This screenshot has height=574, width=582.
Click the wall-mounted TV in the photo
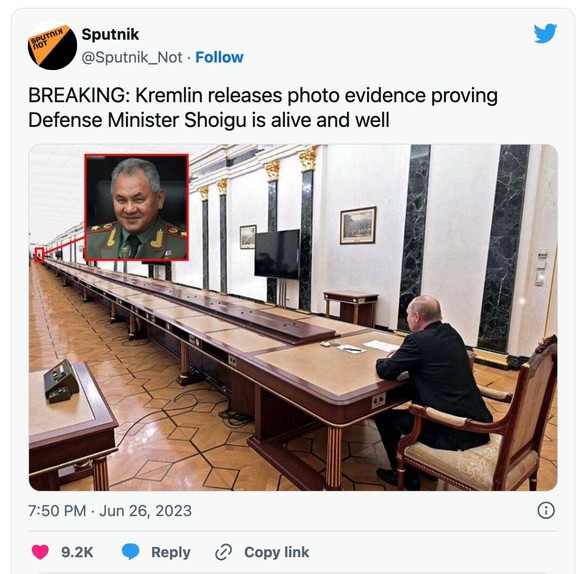[x=277, y=254]
